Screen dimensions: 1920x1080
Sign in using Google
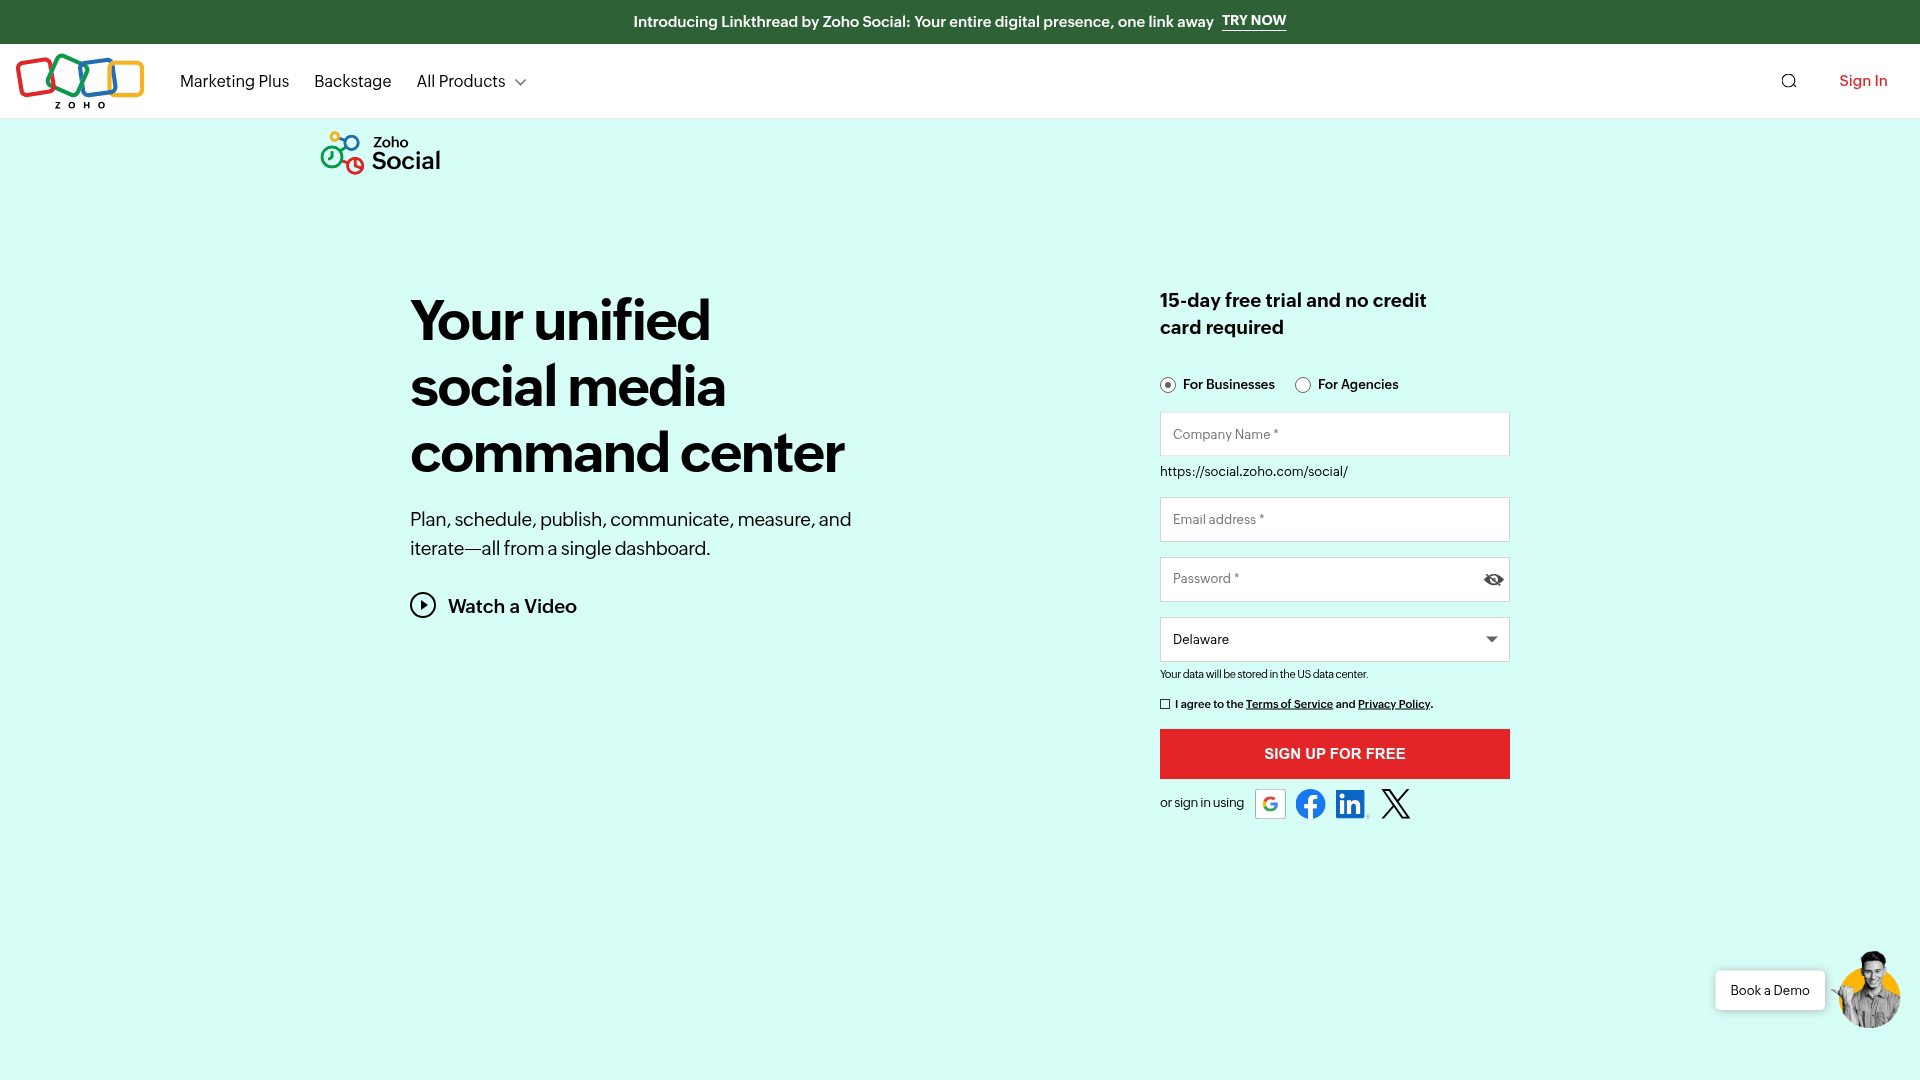point(1270,803)
